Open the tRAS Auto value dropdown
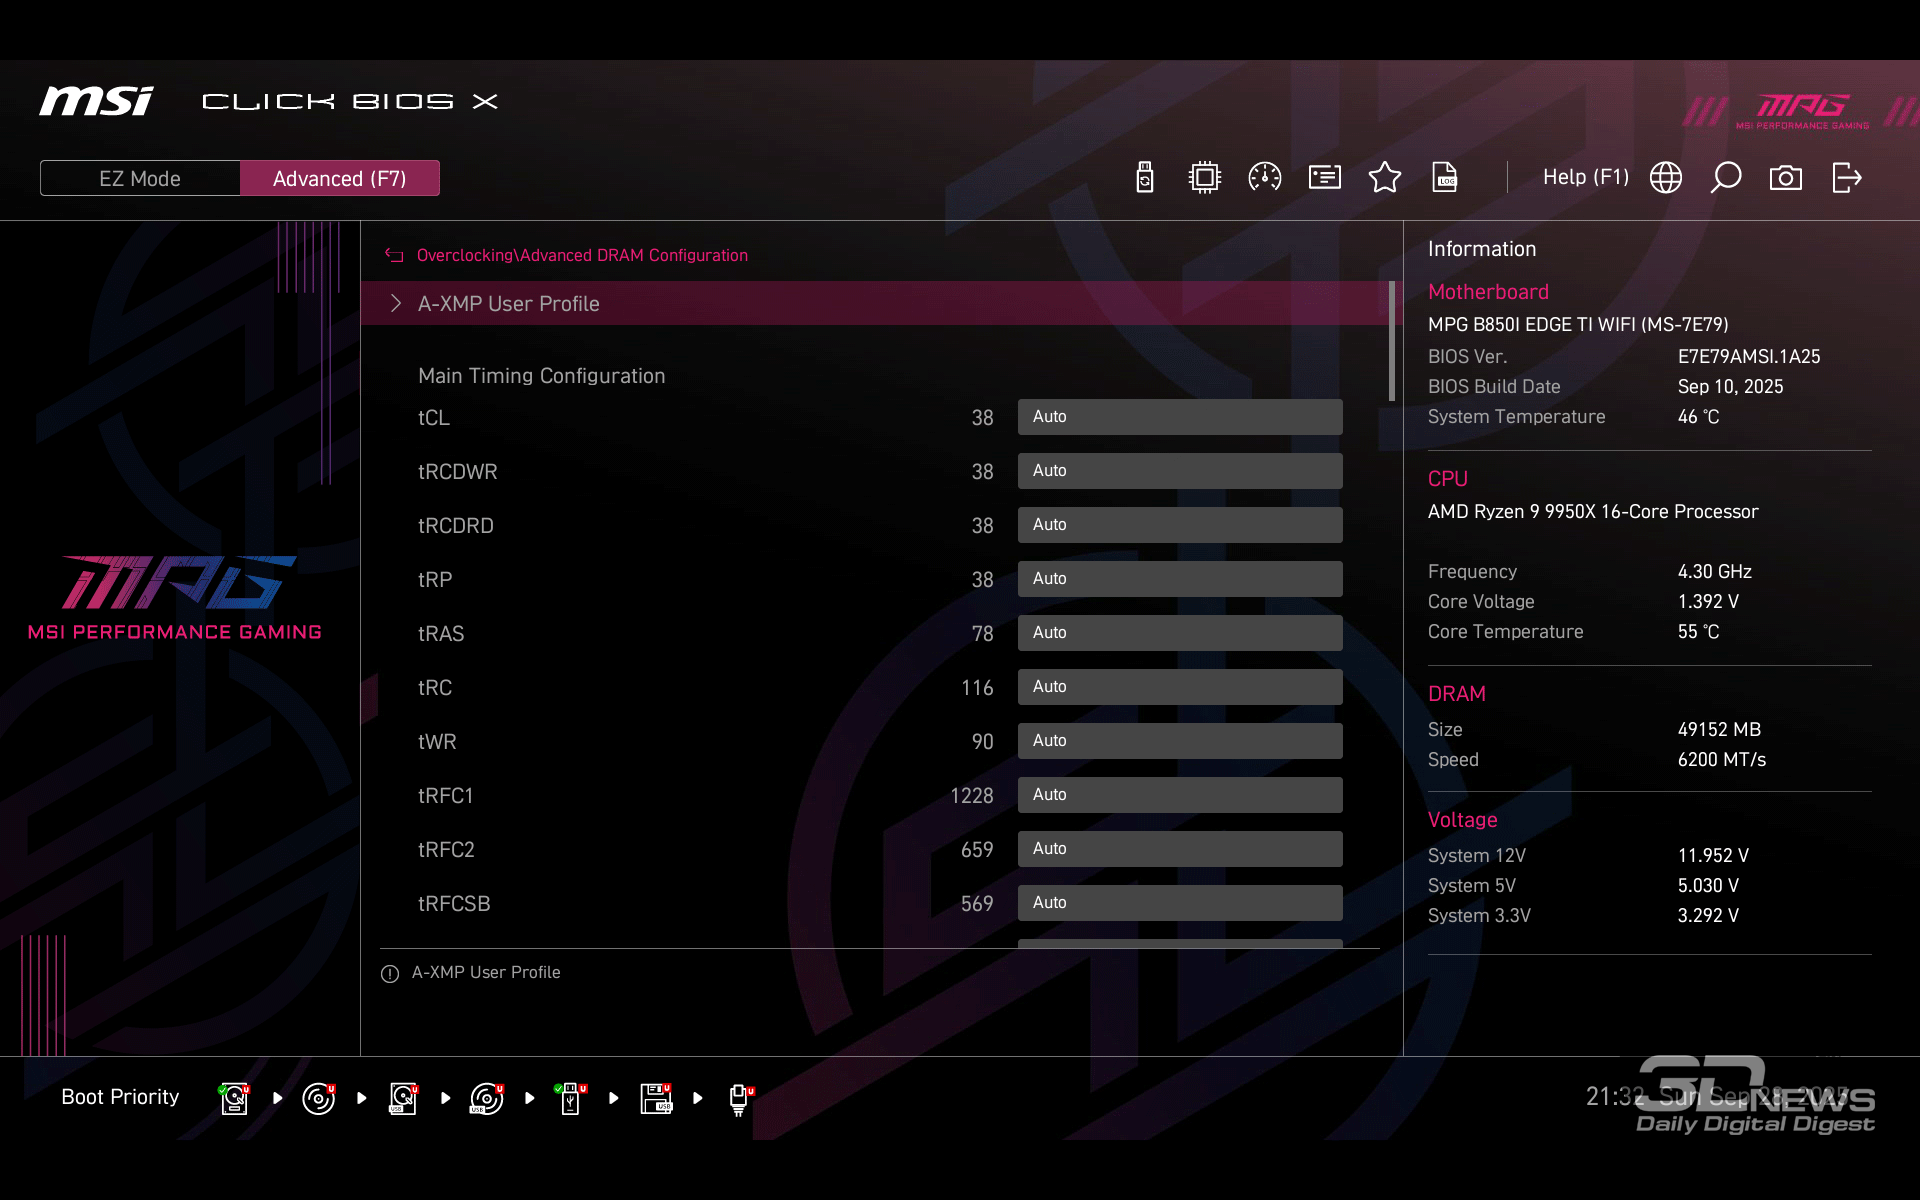Viewport: 1920px width, 1200px height. tap(1180, 633)
